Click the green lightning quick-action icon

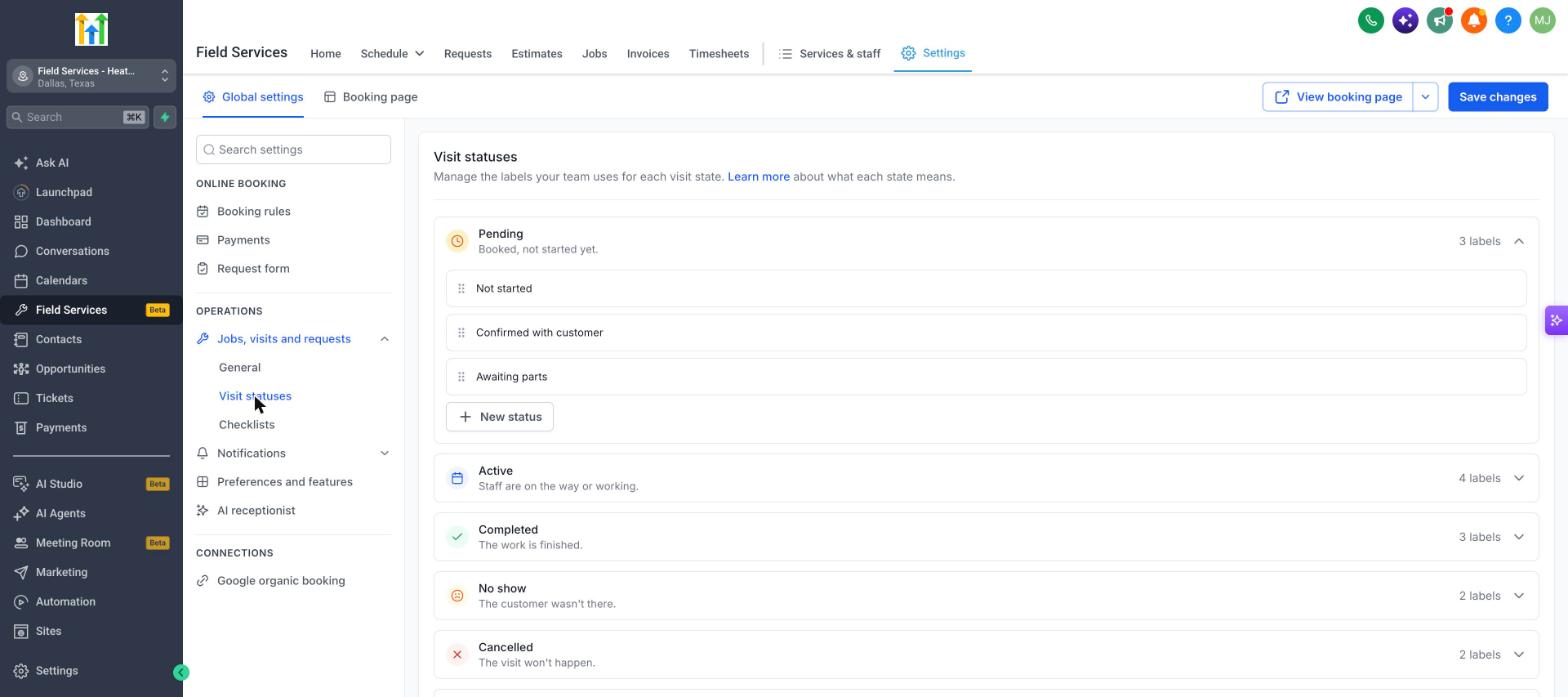coord(165,117)
